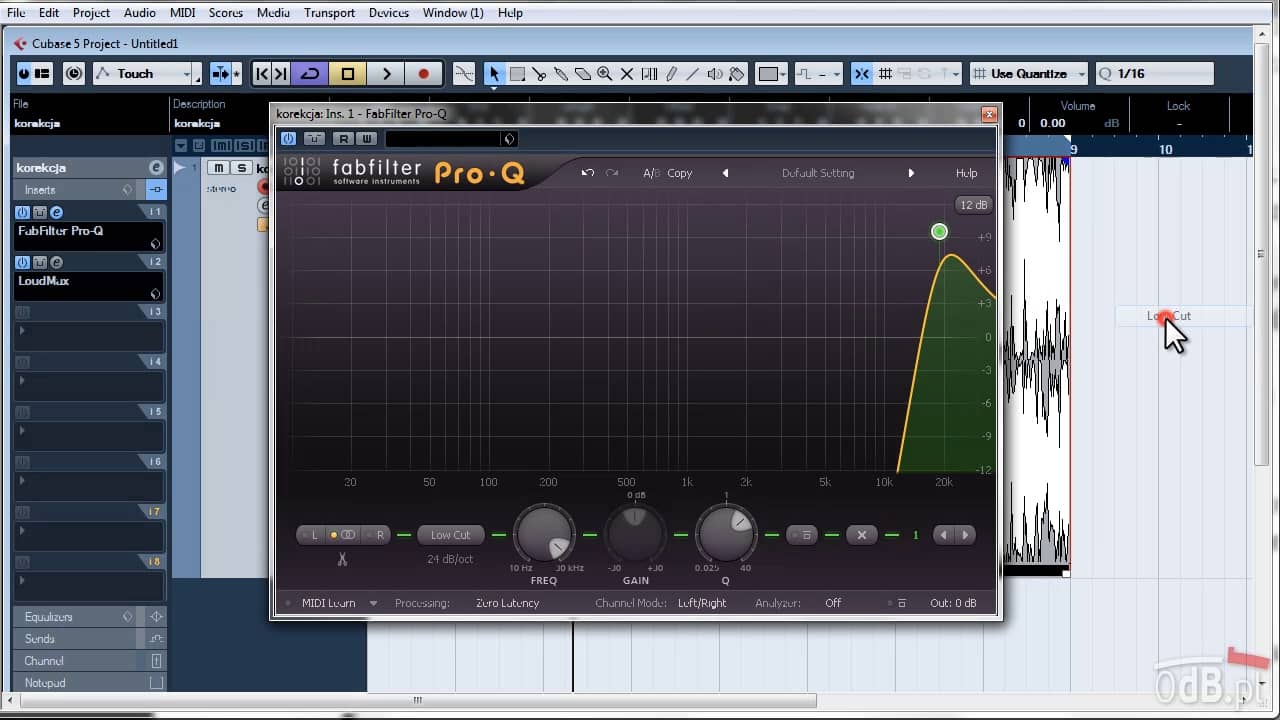Click Go to next marker button
The width and height of the screenshot is (1280, 720).
(281, 74)
